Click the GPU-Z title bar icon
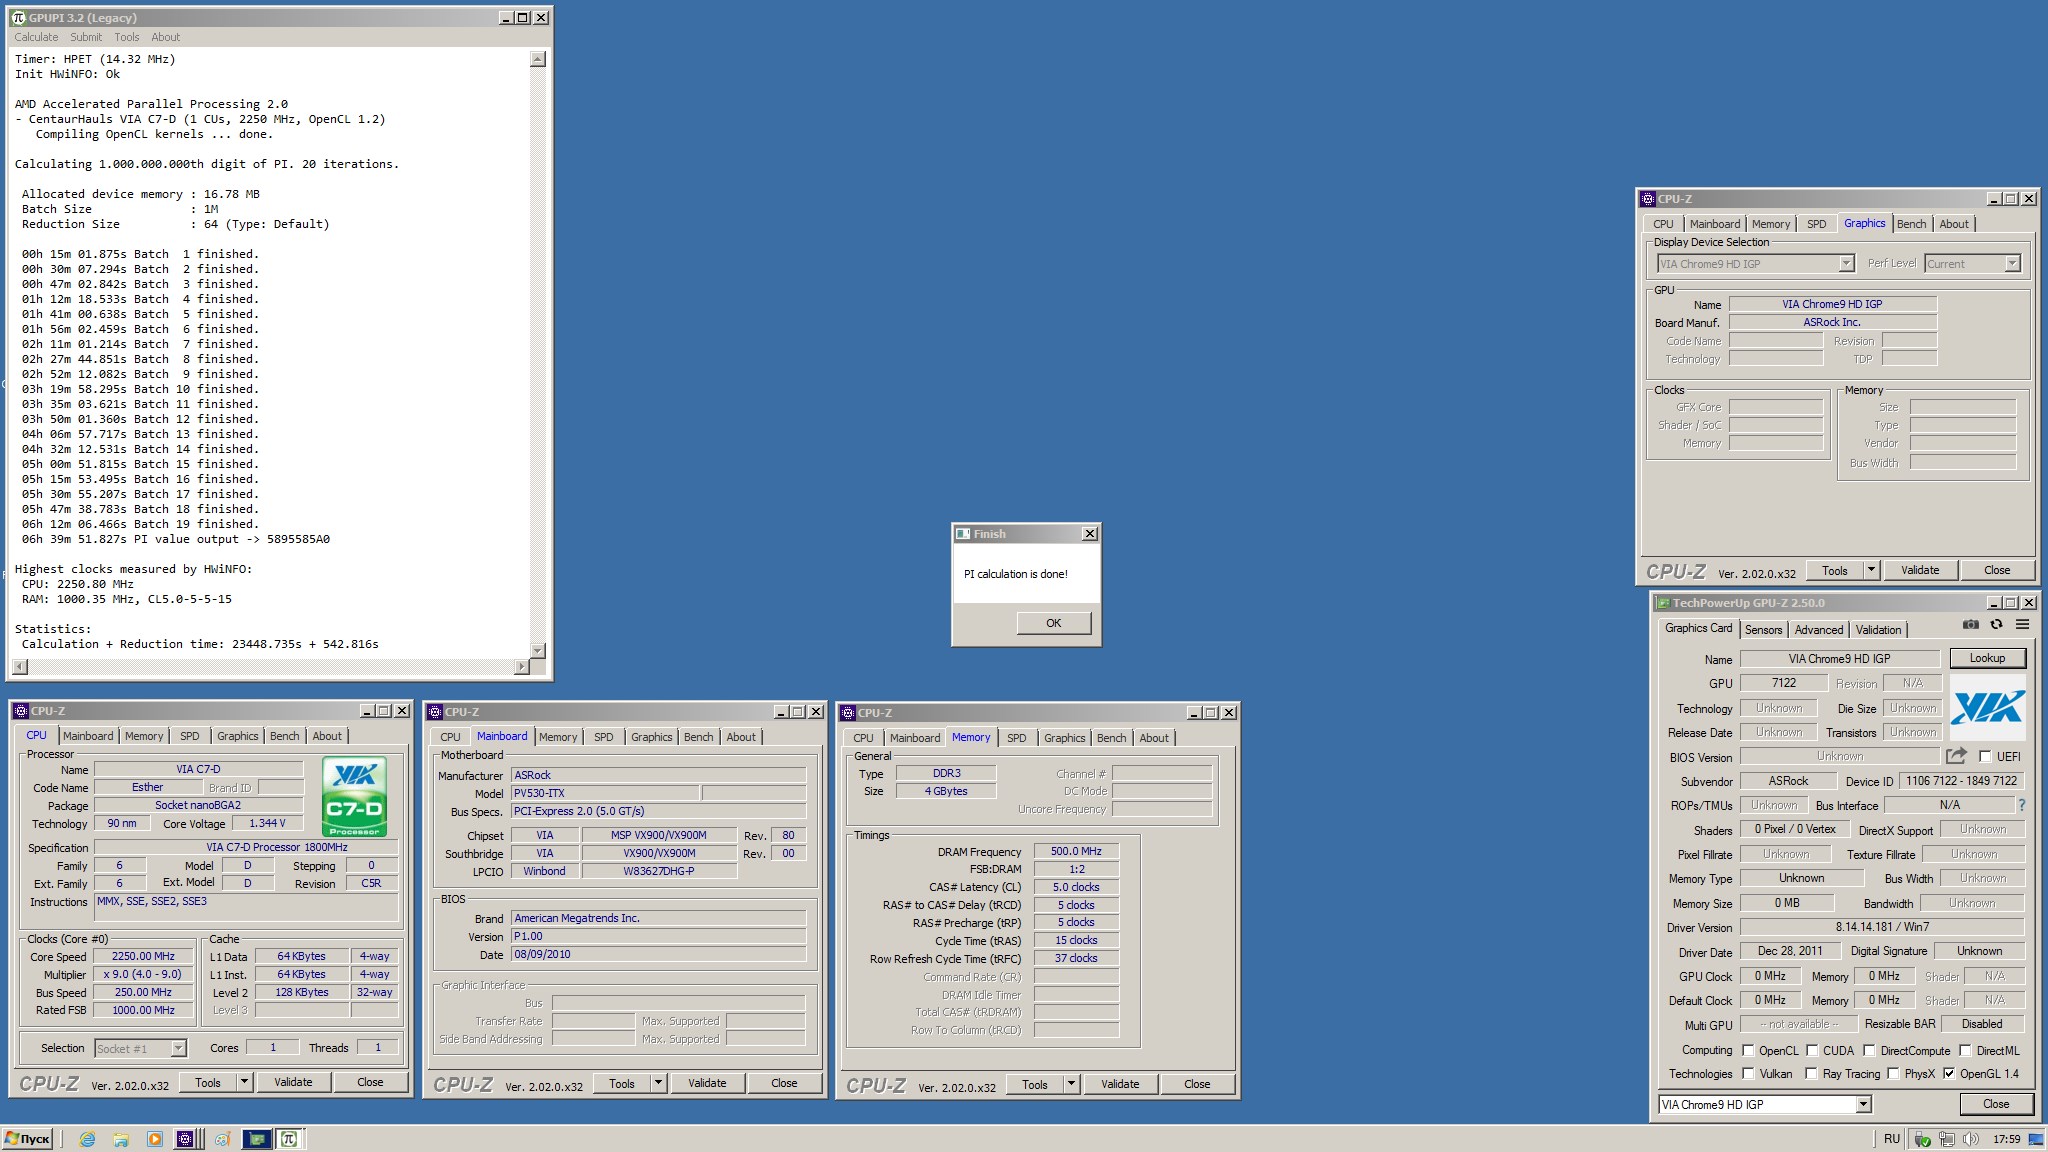Viewport: 2048px width, 1152px height. pos(1663,603)
